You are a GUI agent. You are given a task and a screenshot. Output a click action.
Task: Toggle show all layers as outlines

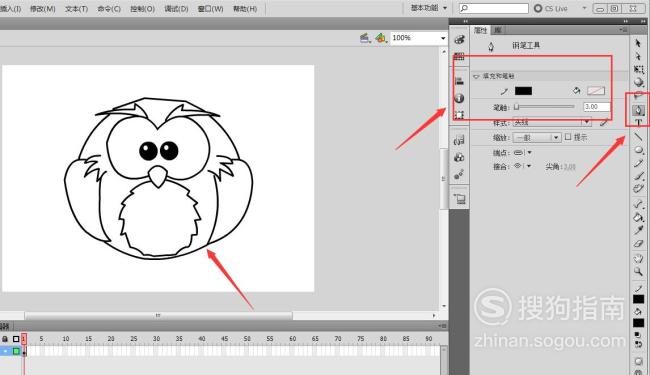[x=16, y=339]
